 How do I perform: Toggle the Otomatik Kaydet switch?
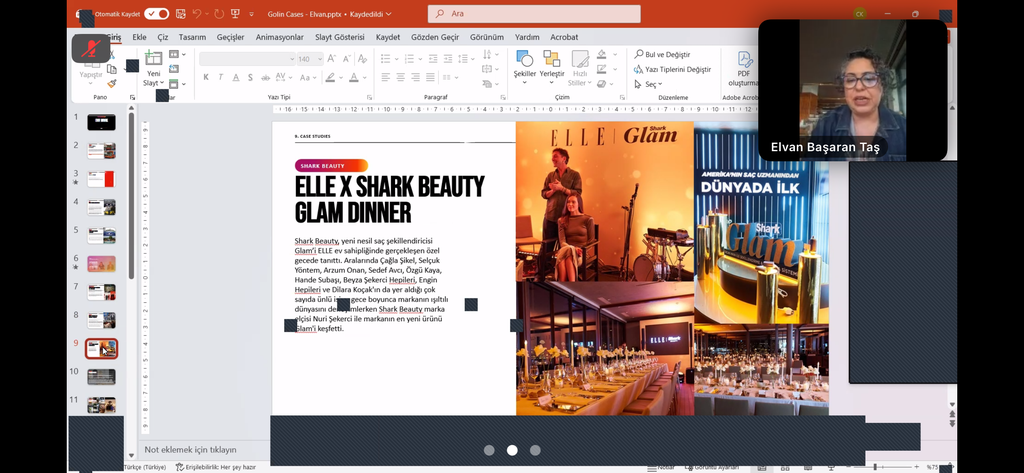point(156,14)
